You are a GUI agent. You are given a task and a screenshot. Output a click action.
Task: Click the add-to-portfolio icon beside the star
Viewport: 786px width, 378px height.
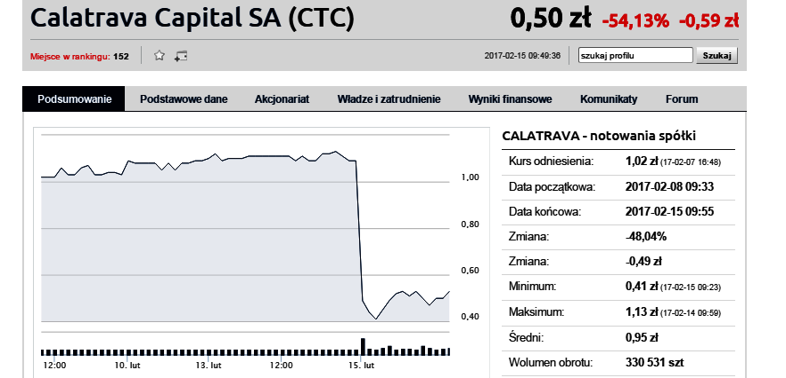click(x=180, y=56)
